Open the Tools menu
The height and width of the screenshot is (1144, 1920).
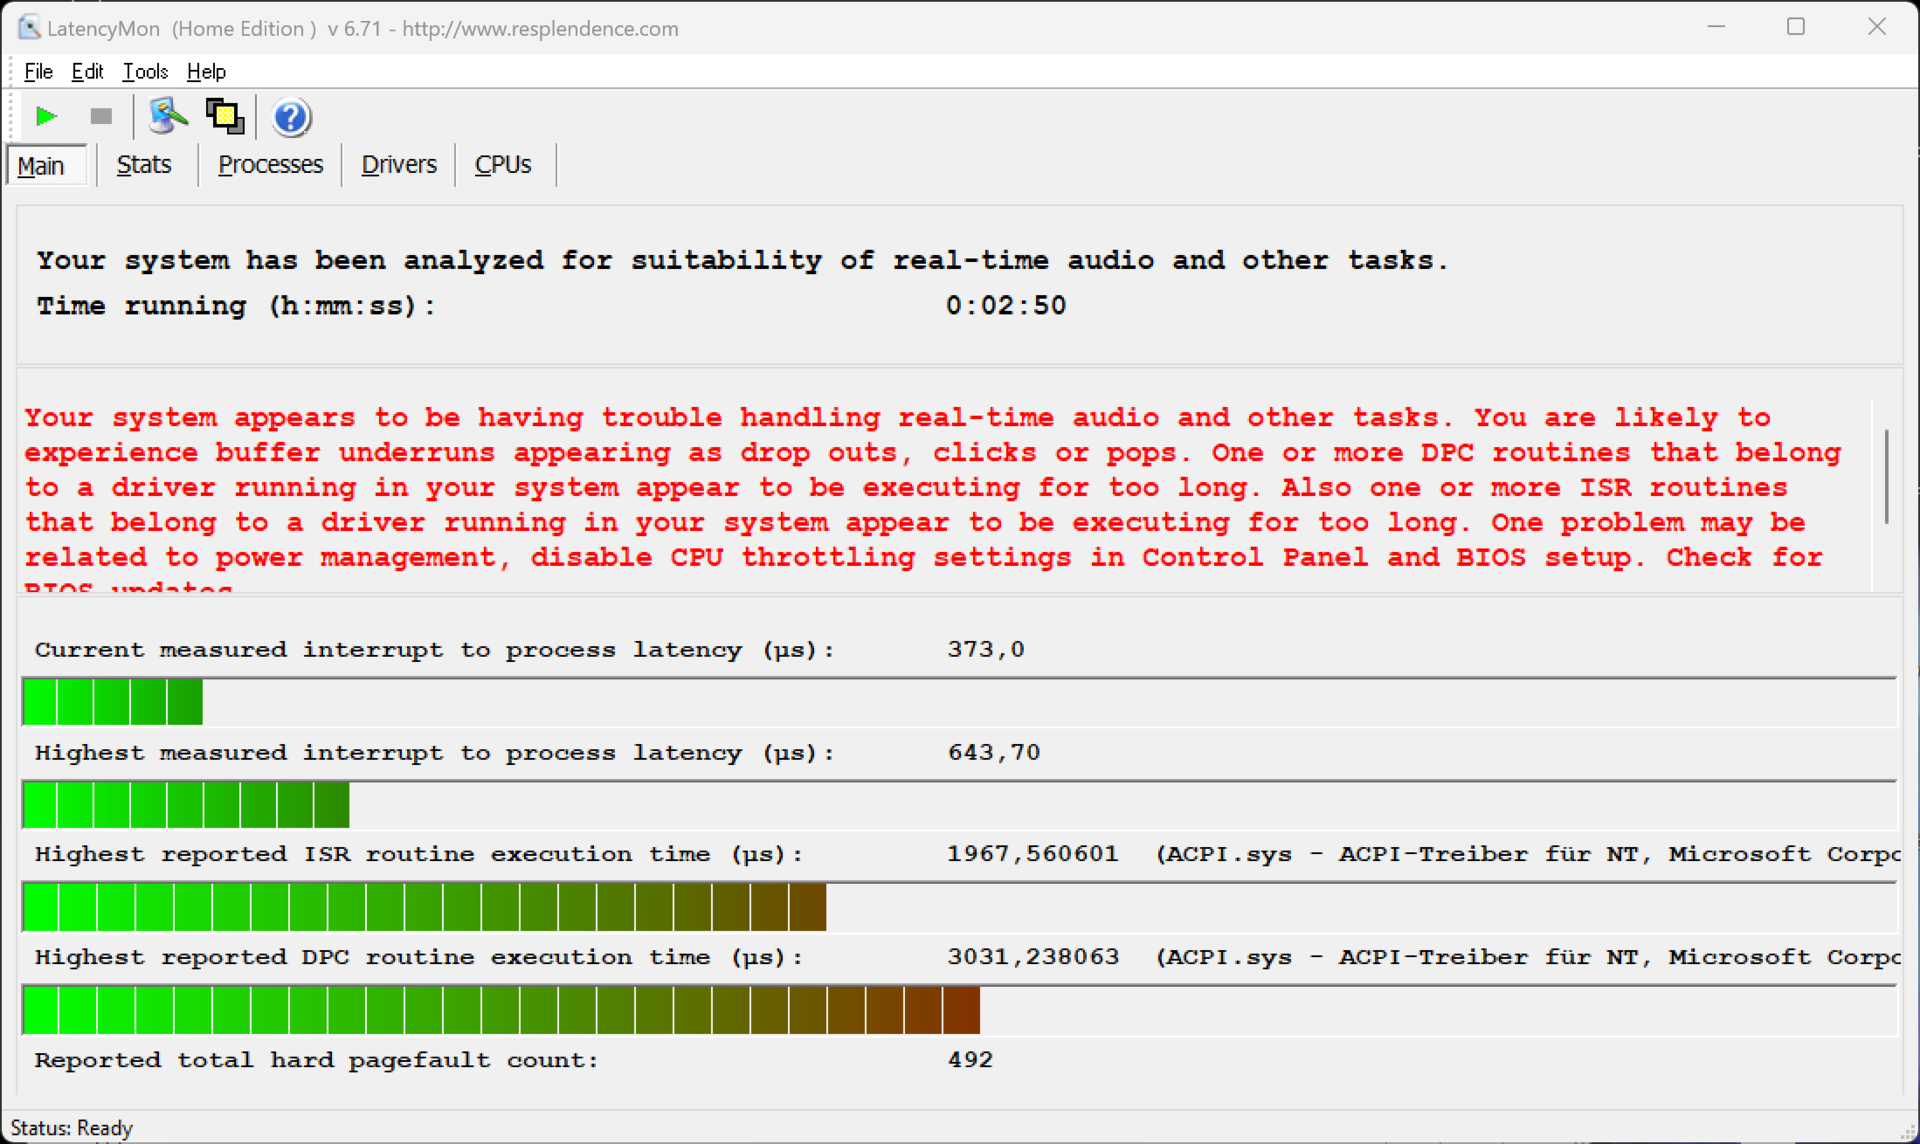click(x=145, y=71)
